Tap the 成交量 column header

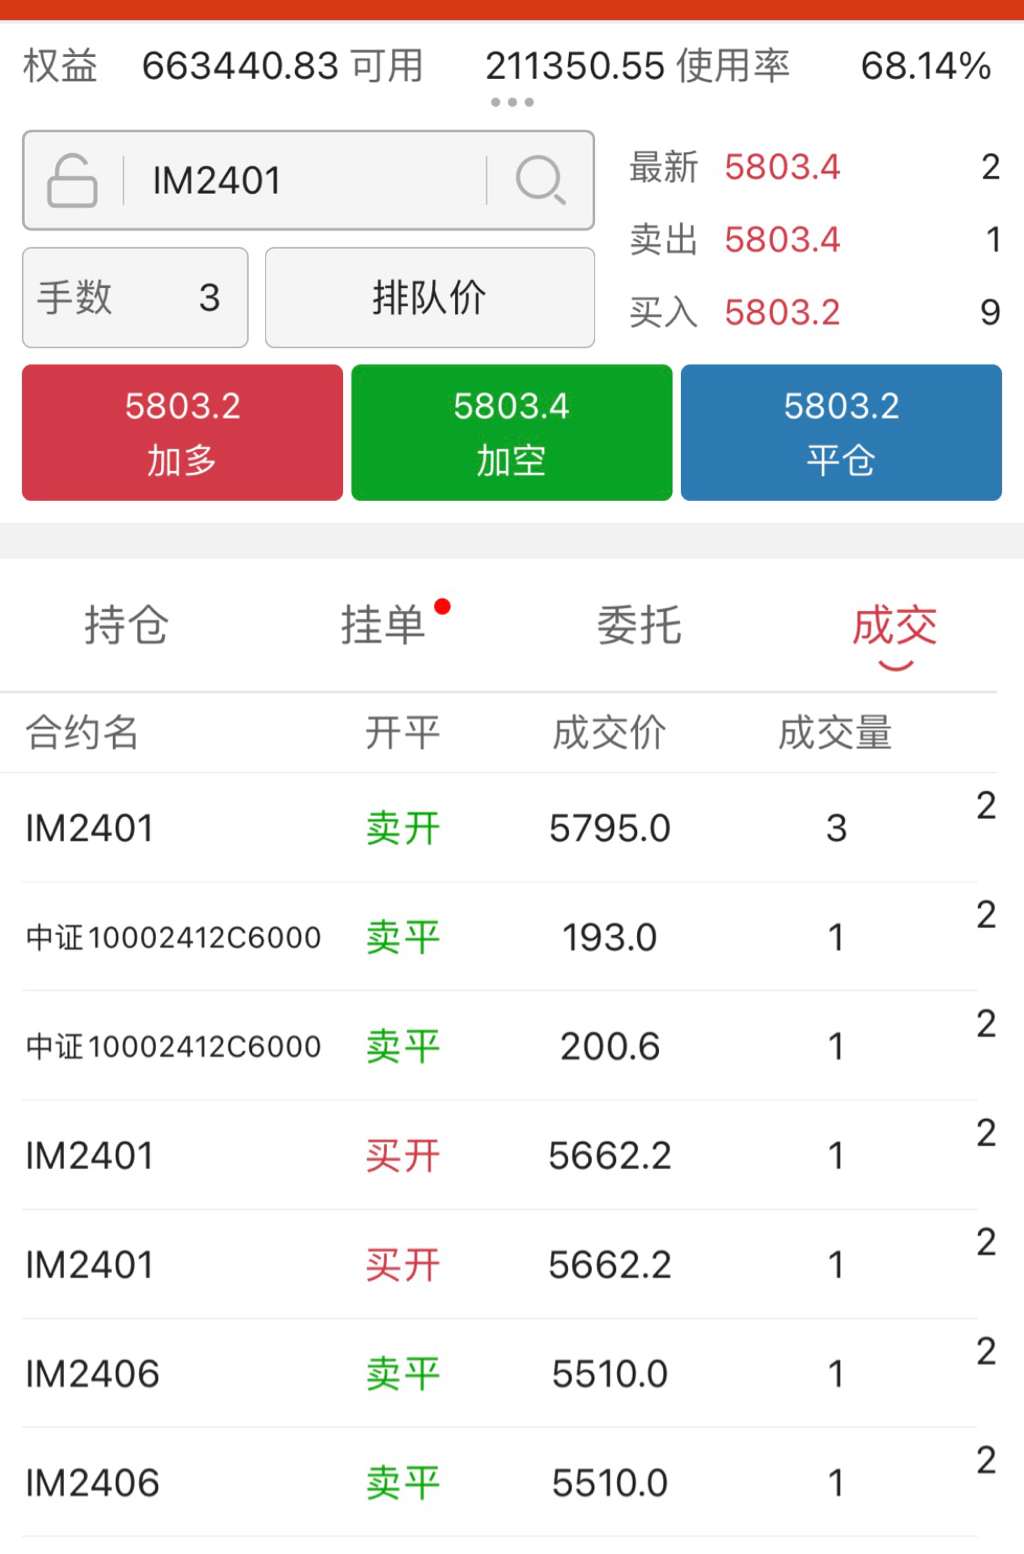(835, 732)
